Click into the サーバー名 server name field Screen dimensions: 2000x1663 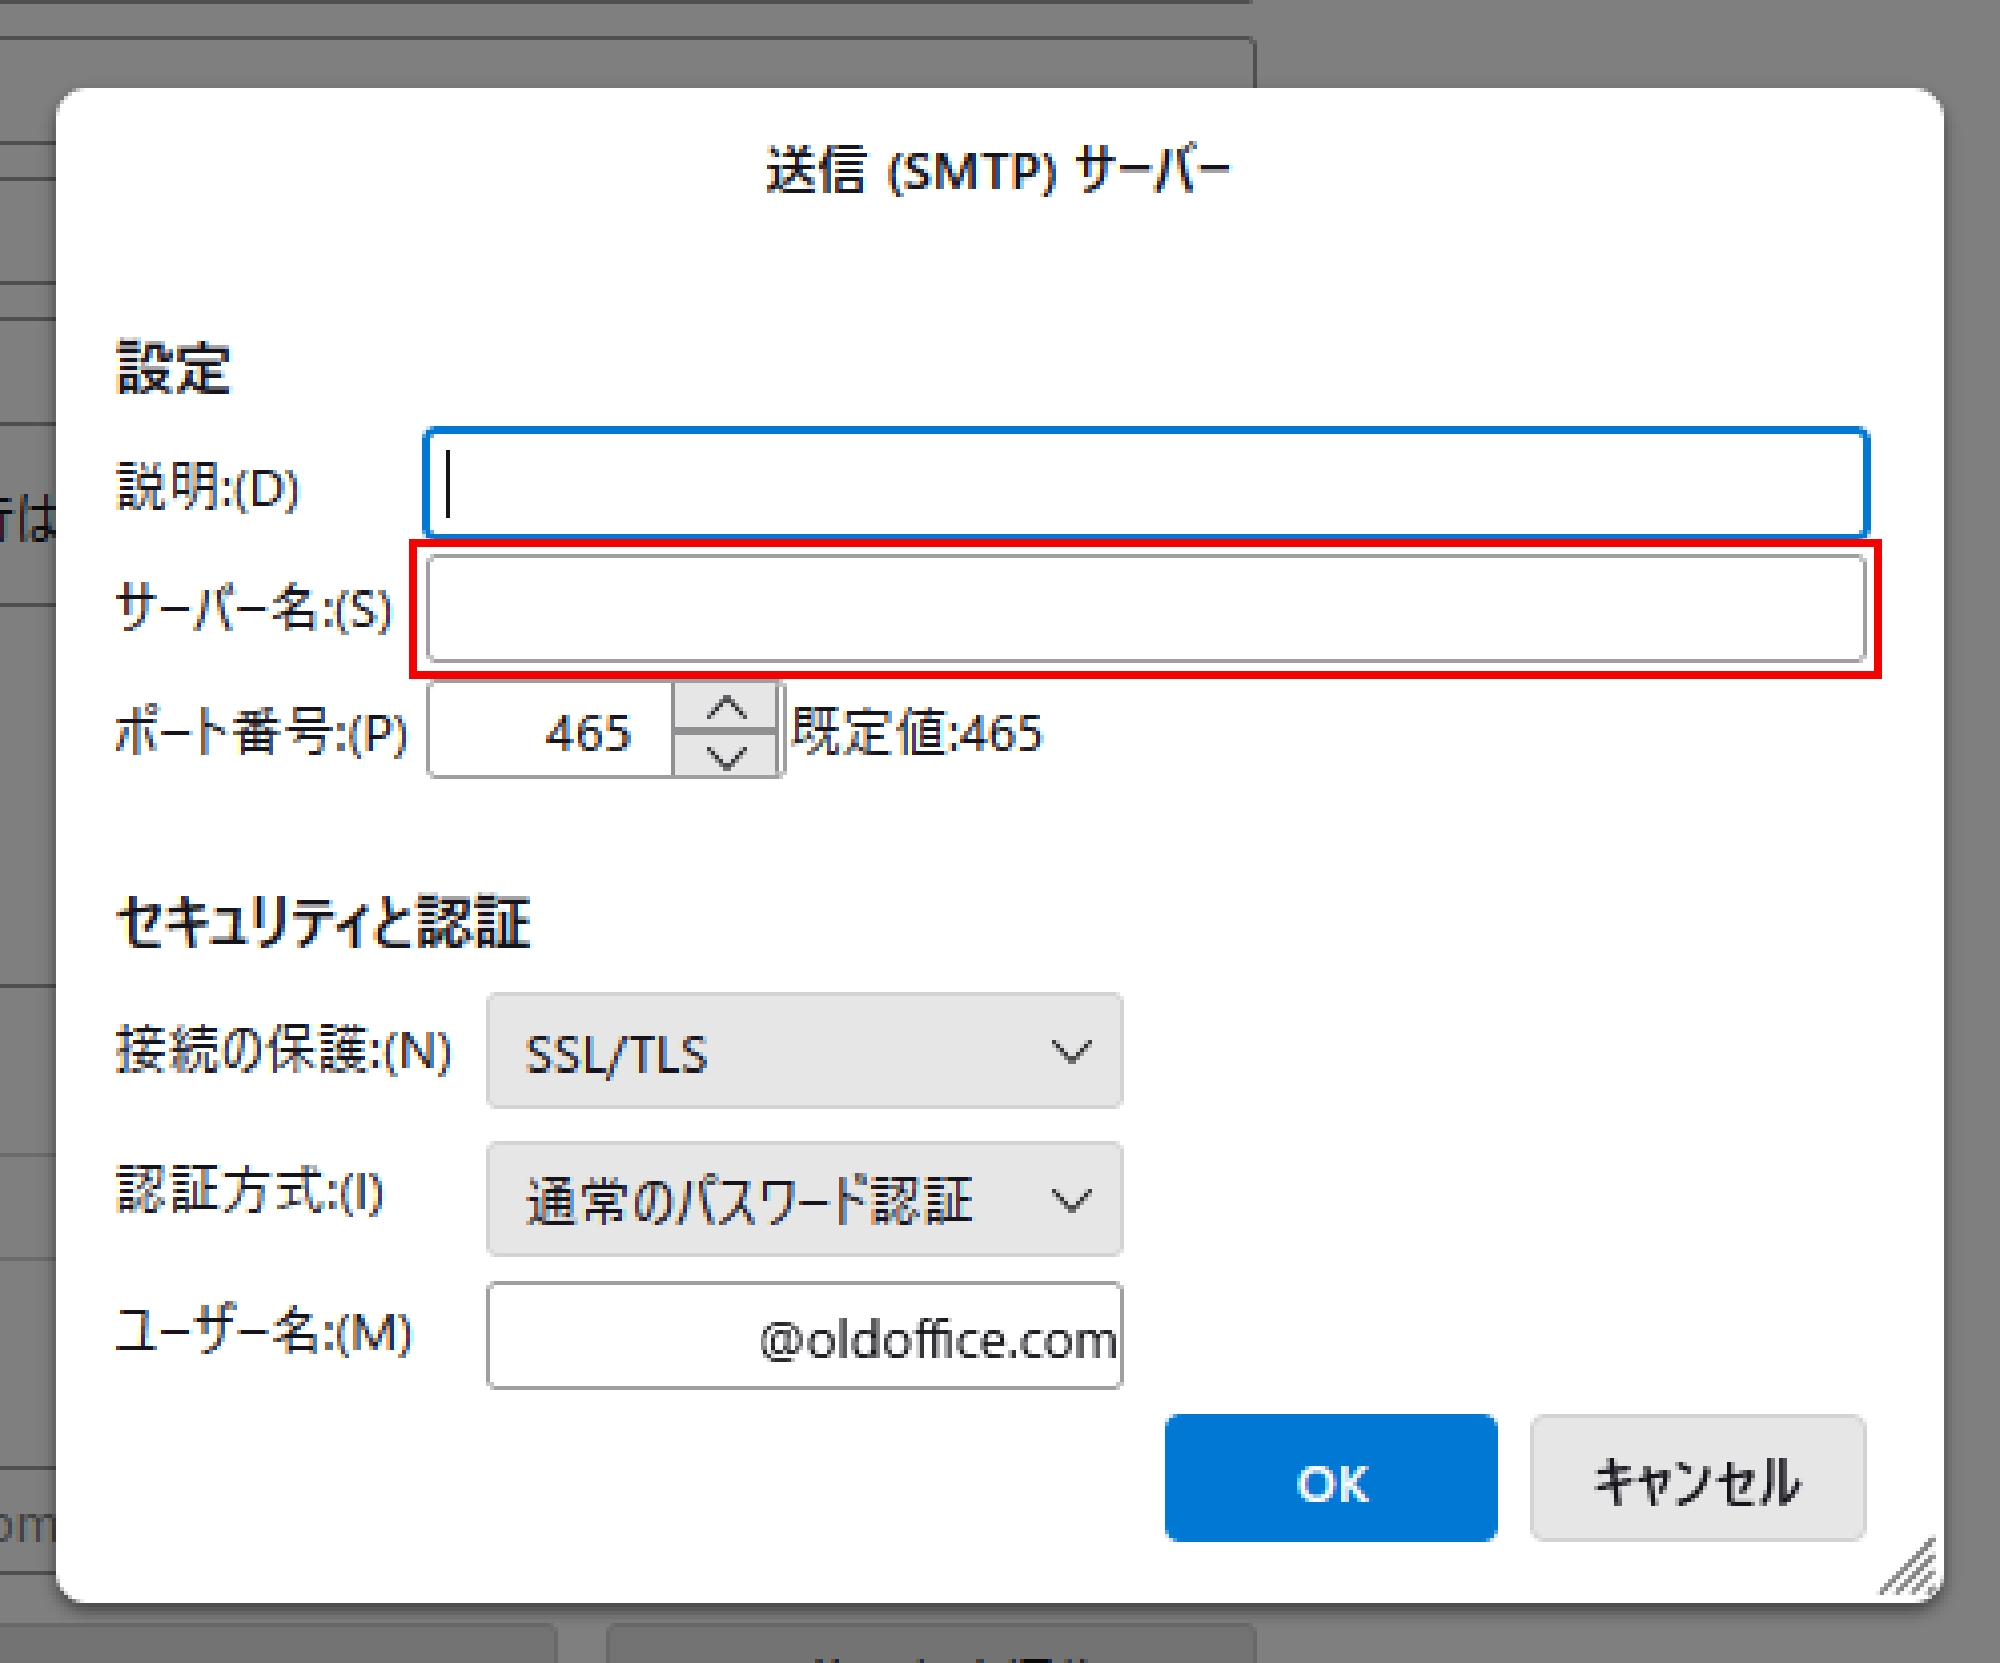tap(1146, 609)
